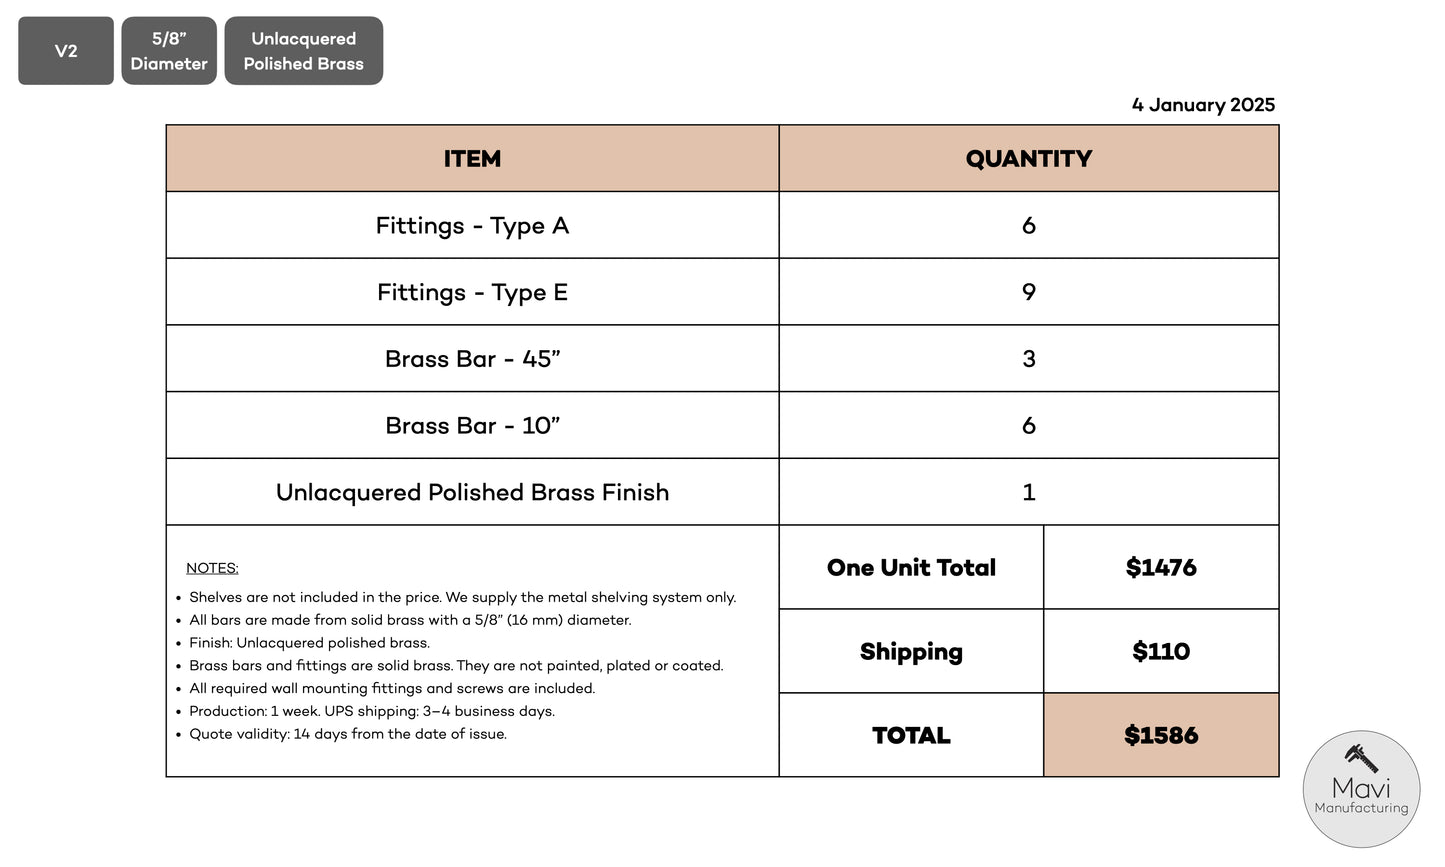The image size is (1445, 867).
Task: Click the 4 January 2025 date
Action: pos(1203,105)
